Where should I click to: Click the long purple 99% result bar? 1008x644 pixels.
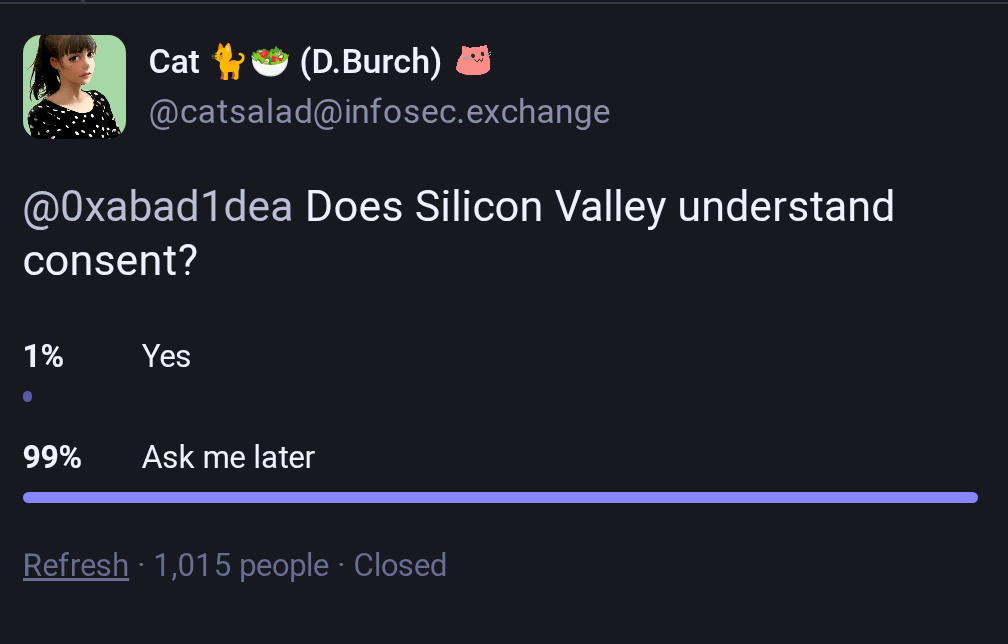point(500,497)
